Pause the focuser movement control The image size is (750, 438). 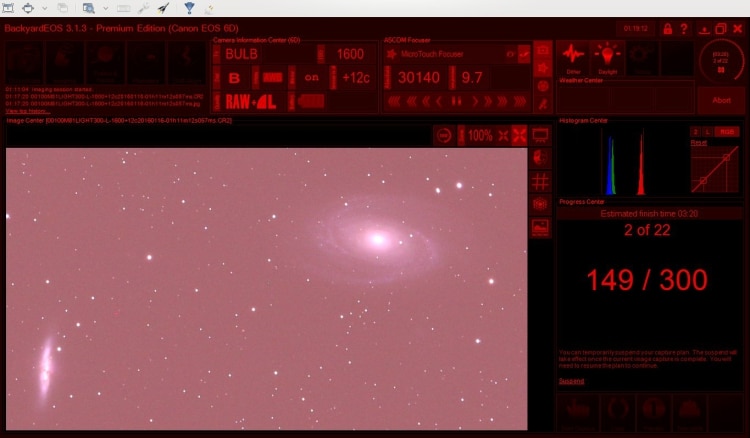[456, 101]
